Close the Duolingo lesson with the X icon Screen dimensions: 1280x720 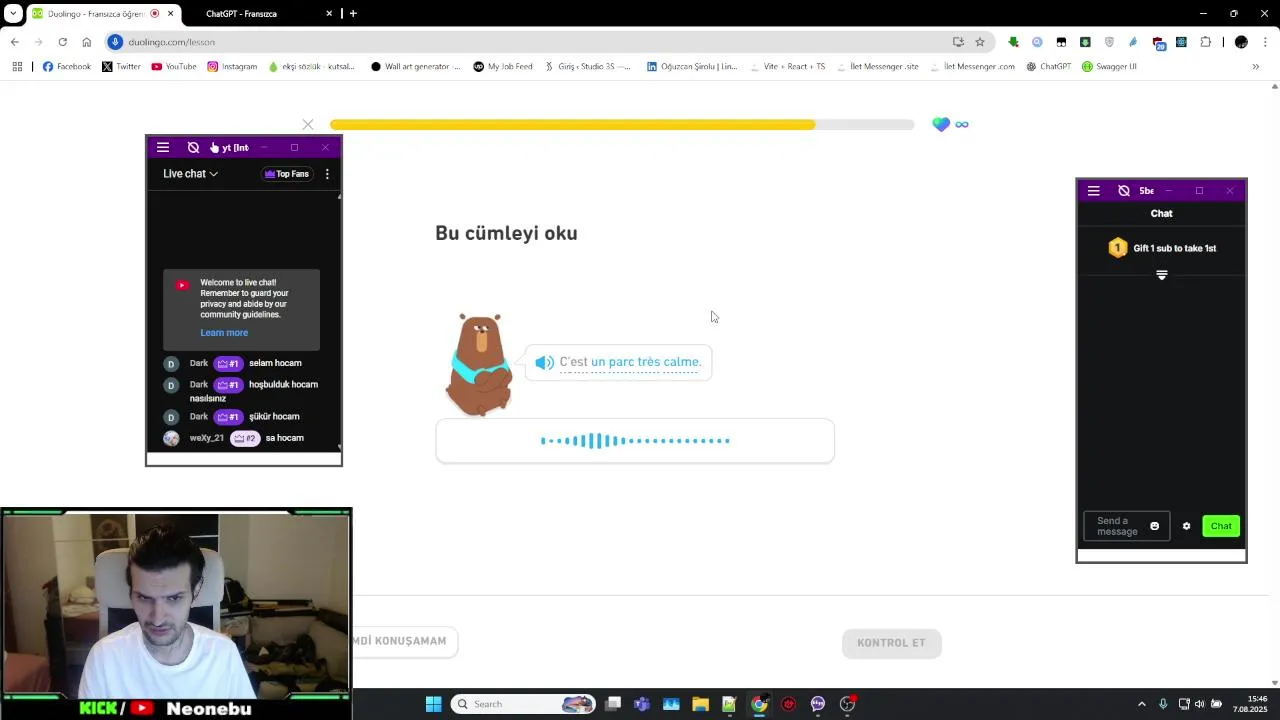coord(308,124)
